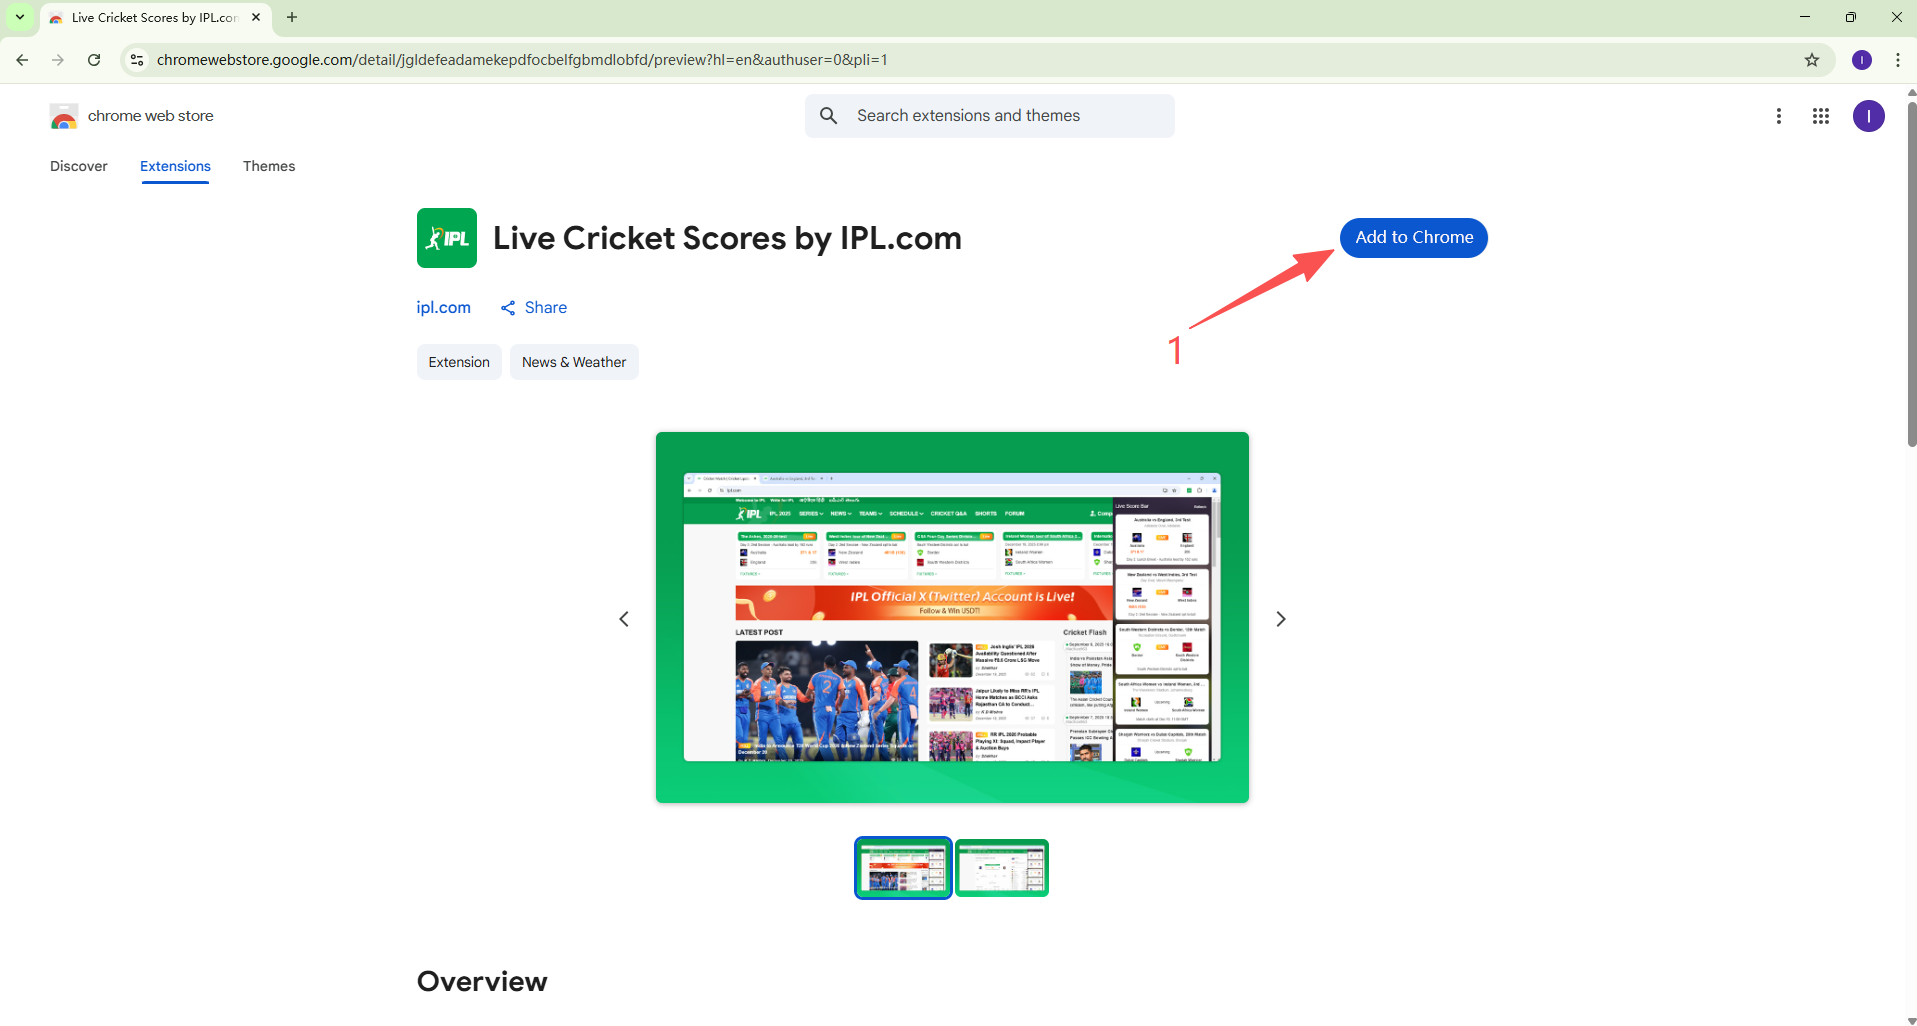Share this extension
Viewport: 1917px width, 1026px height.
click(534, 308)
